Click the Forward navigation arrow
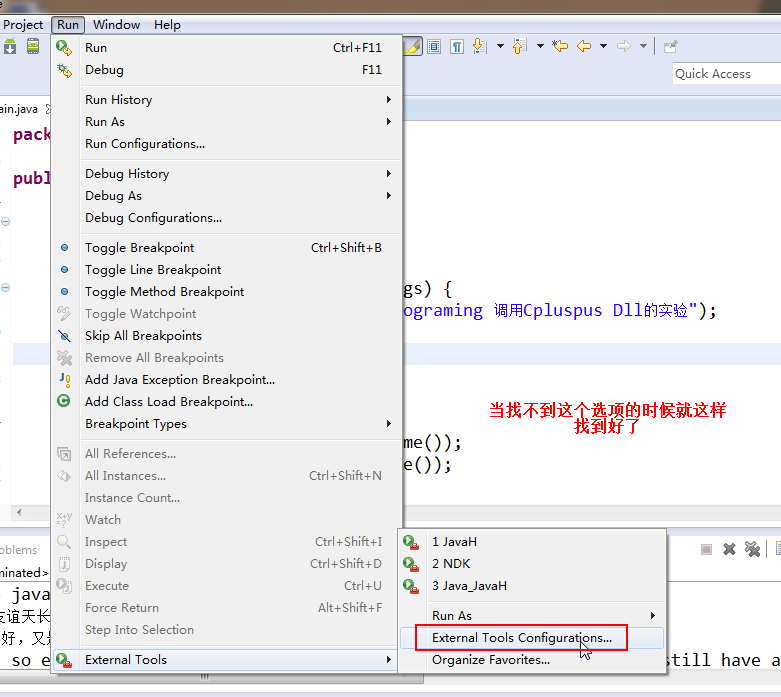Viewport: 781px width, 697px height. [x=624, y=46]
